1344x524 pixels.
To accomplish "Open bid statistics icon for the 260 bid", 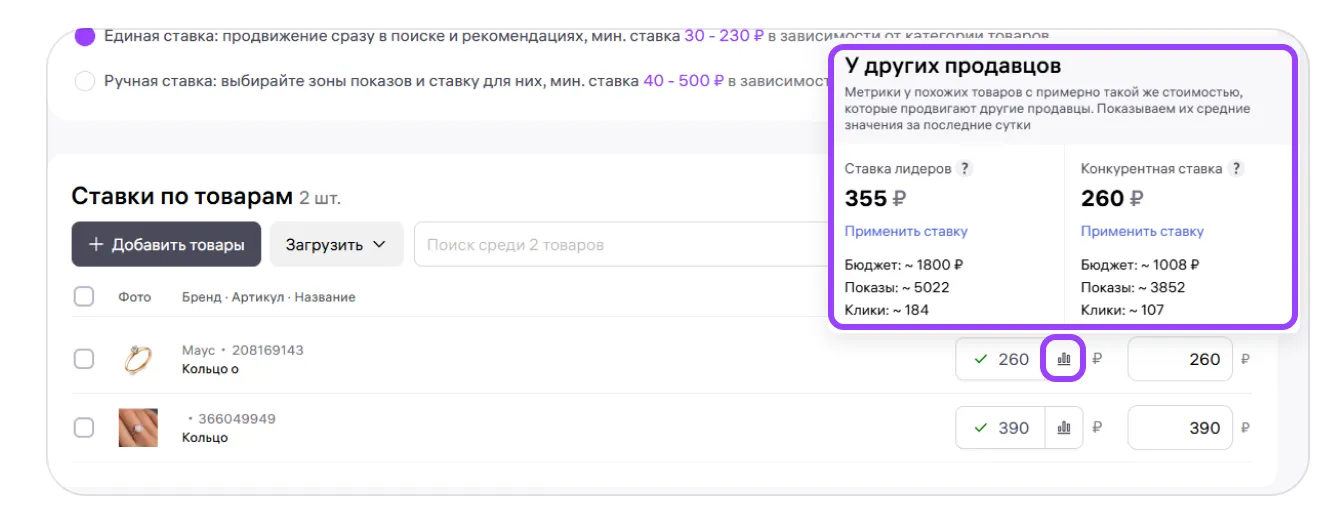I will [x=1064, y=360].
